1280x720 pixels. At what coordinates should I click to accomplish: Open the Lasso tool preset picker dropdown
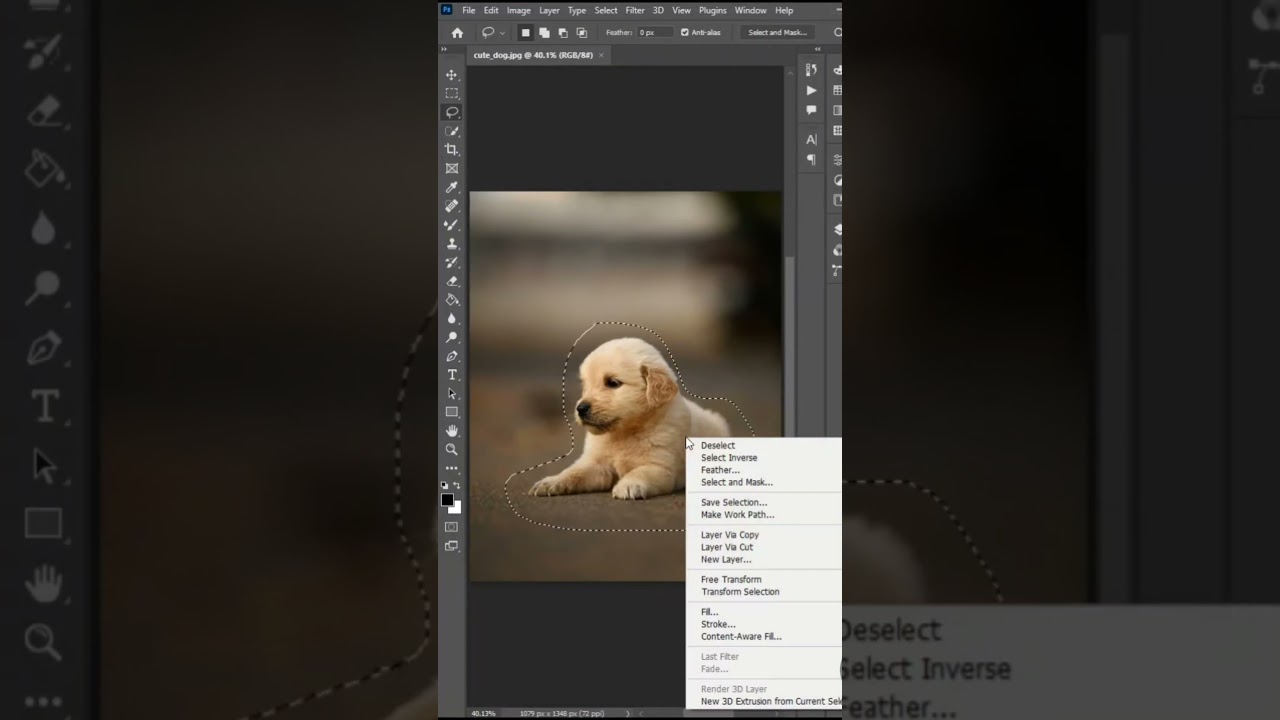[501, 32]
